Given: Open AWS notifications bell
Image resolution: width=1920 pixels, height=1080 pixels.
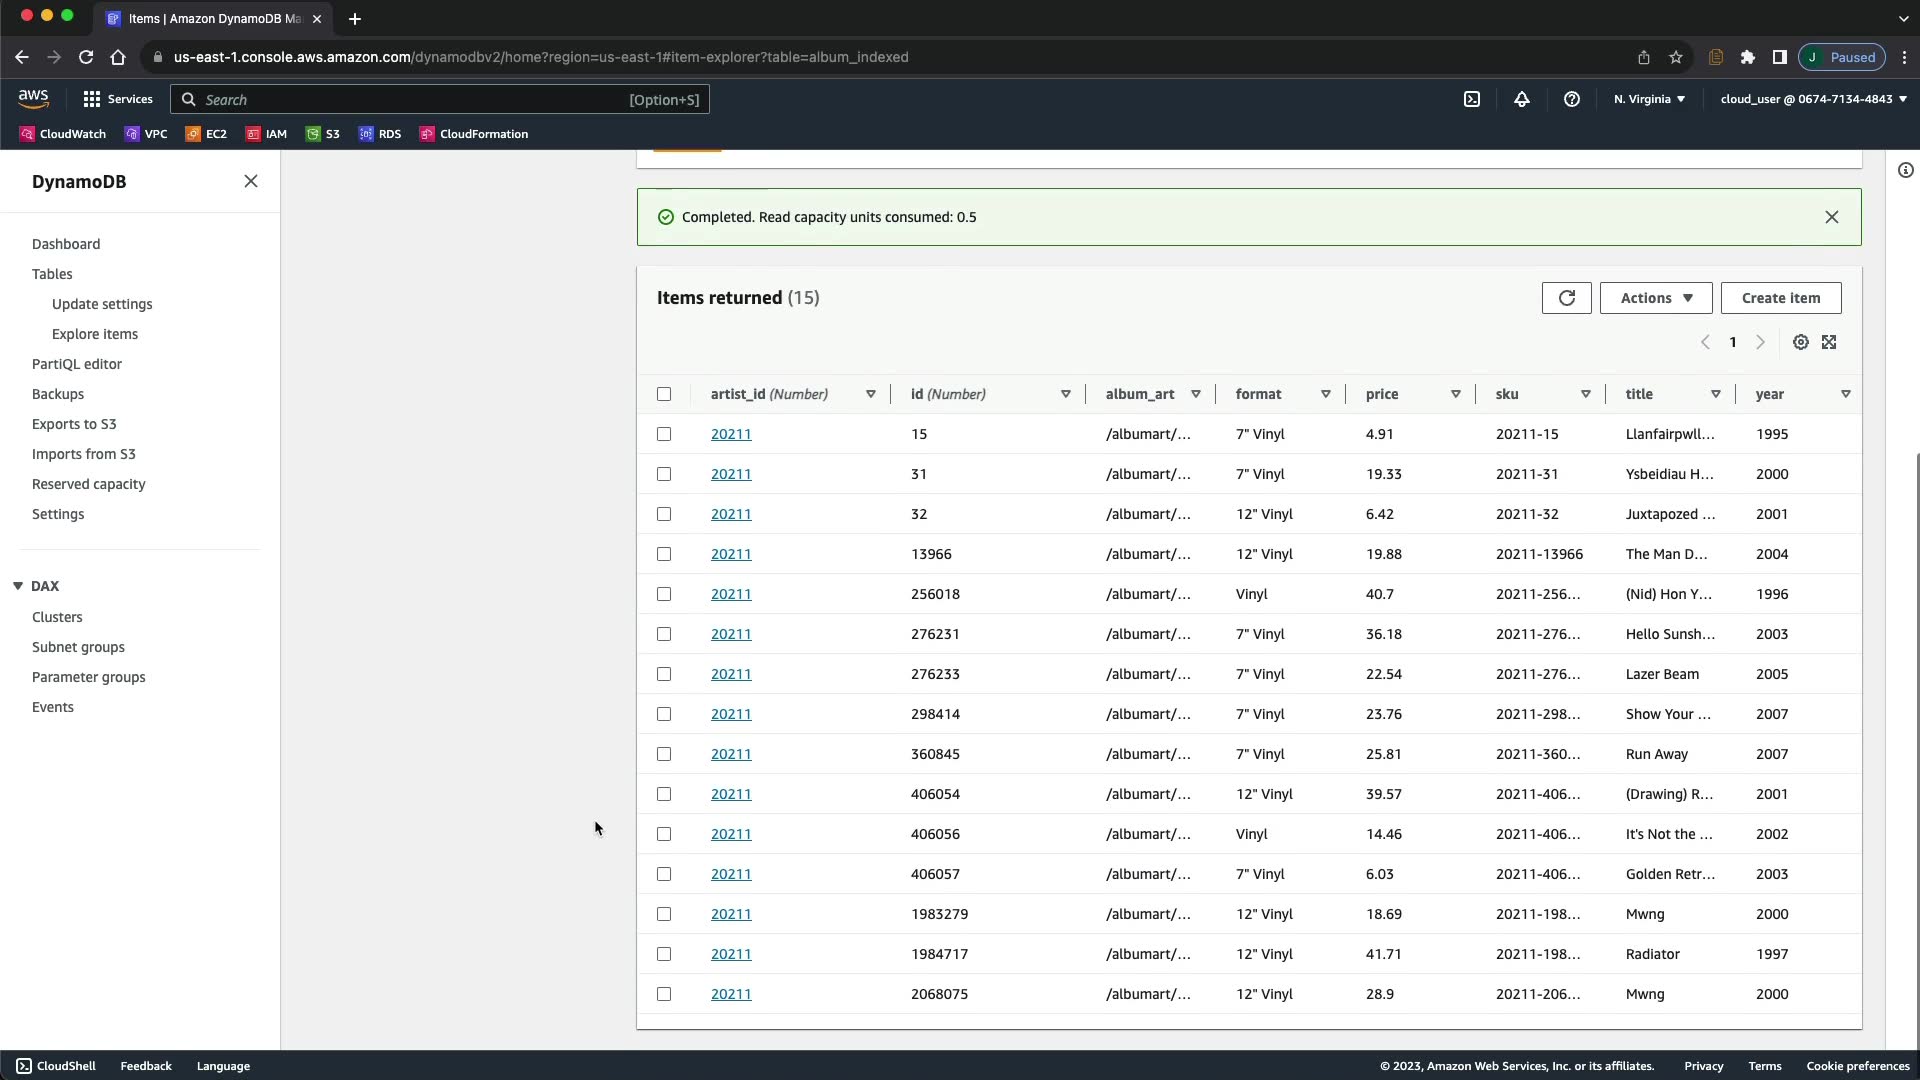Looking at the screenshot, I should tap(1521, 99).
